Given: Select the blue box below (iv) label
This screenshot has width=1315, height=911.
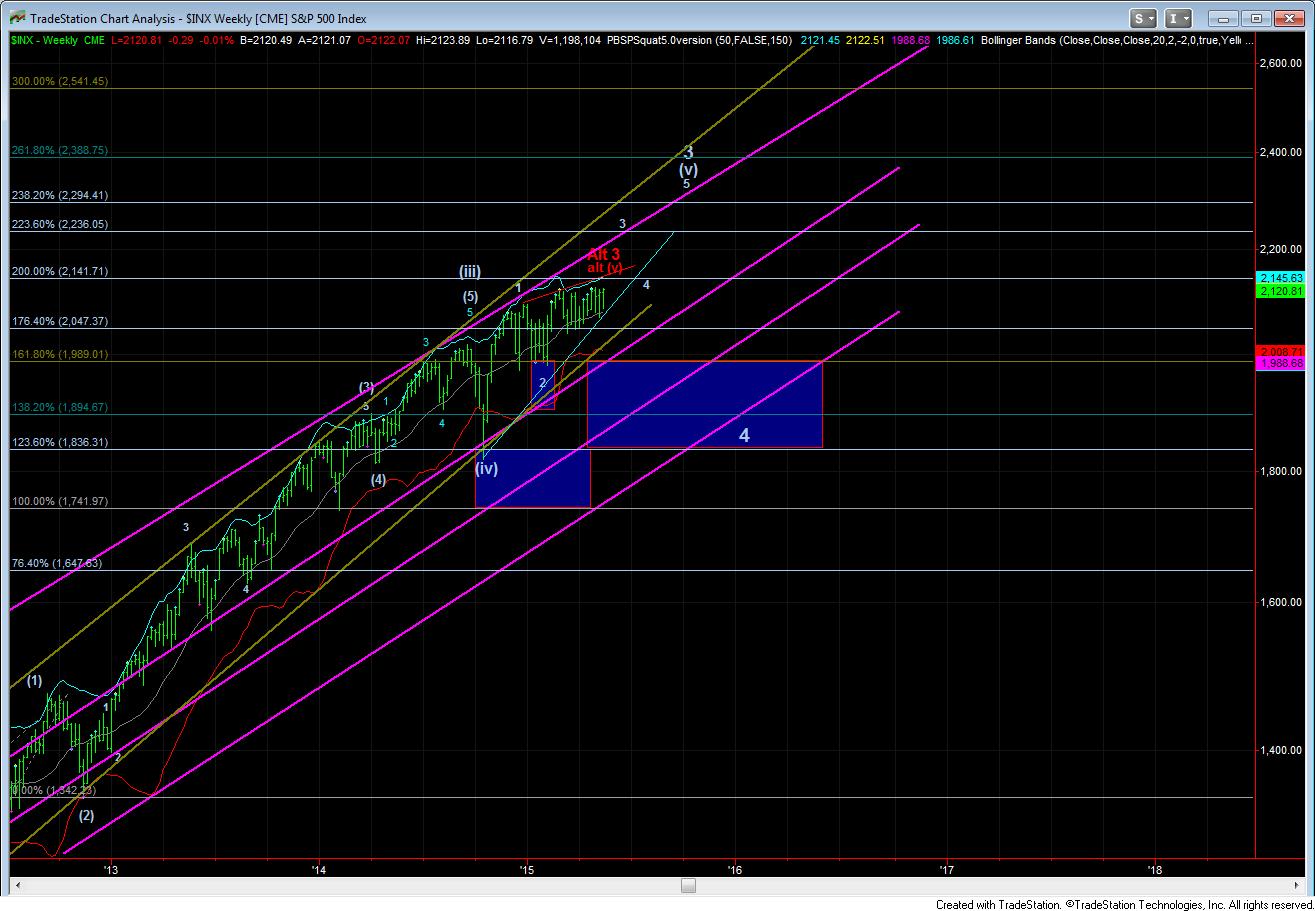Looking at the screenshot, I should click(x=532, y=478).
